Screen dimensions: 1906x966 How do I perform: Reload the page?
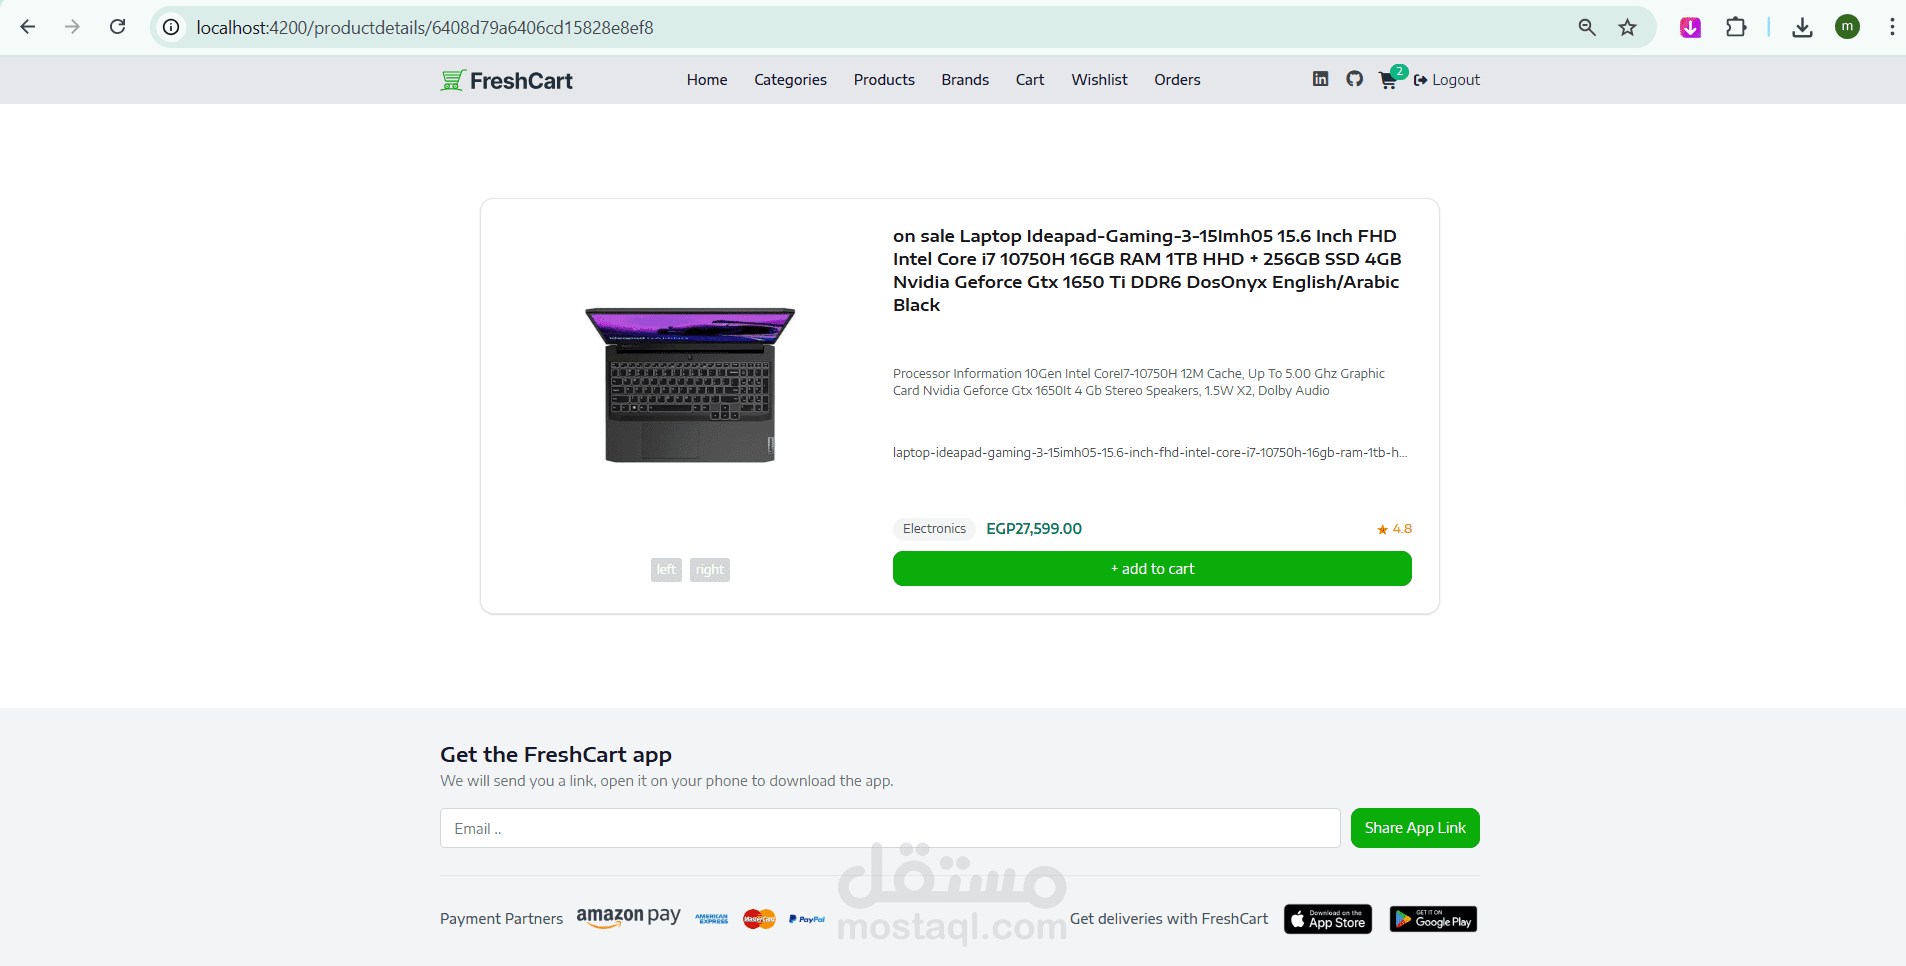click(118, 27)
